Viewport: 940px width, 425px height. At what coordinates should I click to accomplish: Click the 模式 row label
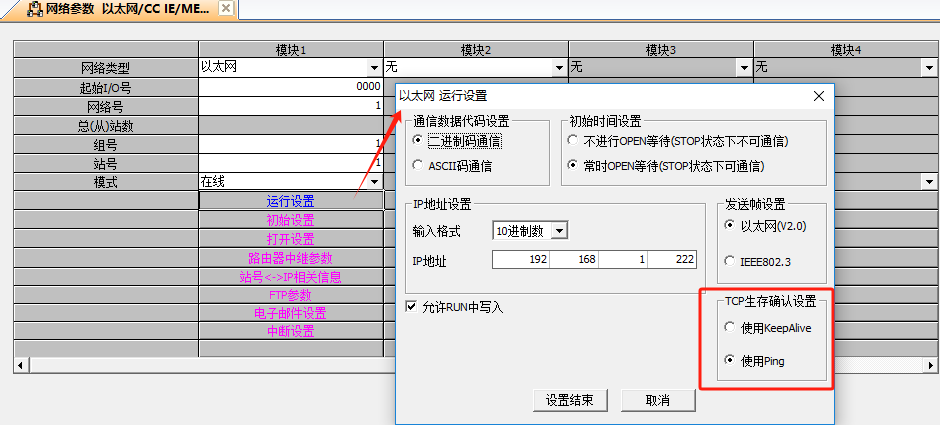click(106, 182)
